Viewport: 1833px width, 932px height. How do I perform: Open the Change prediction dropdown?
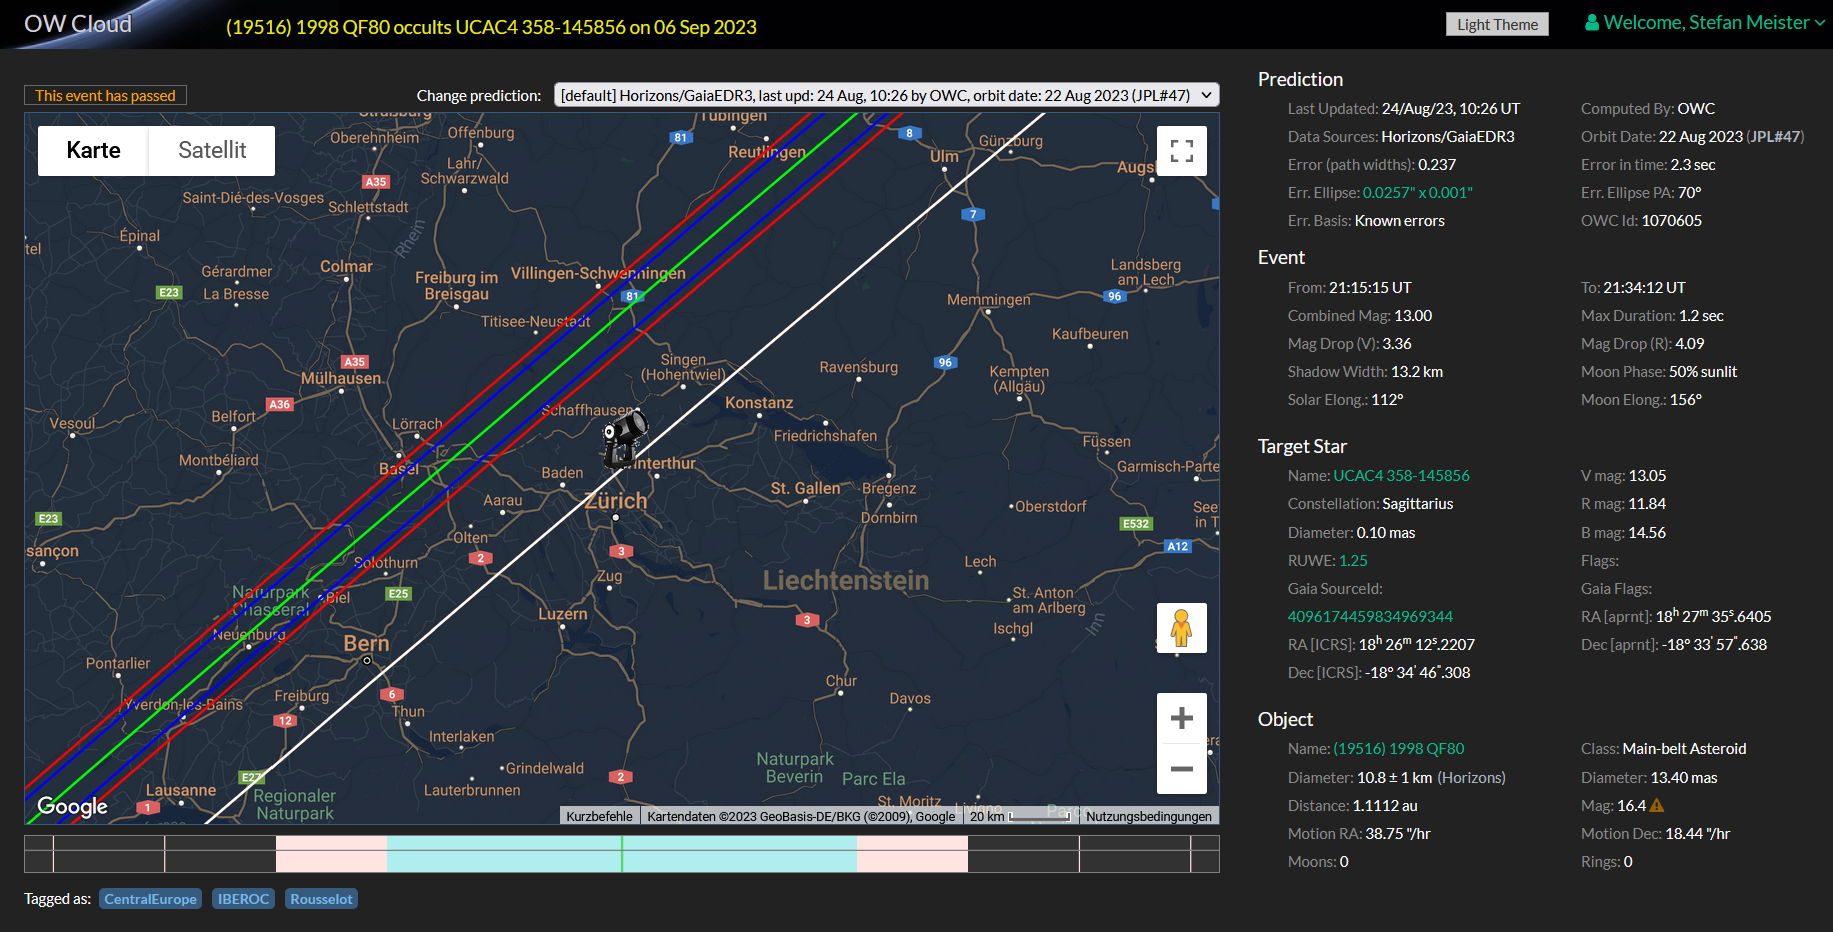tap(886, 95)
